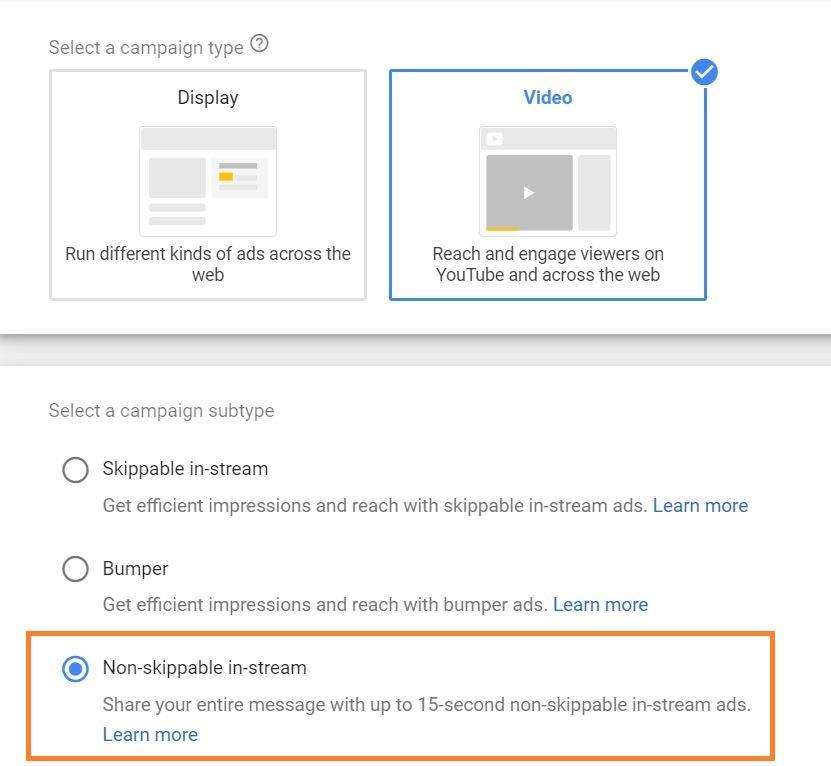Click the Non-skippable in-stream label text
This screenshot has height=766, width=831.
[x=204, y=667]
